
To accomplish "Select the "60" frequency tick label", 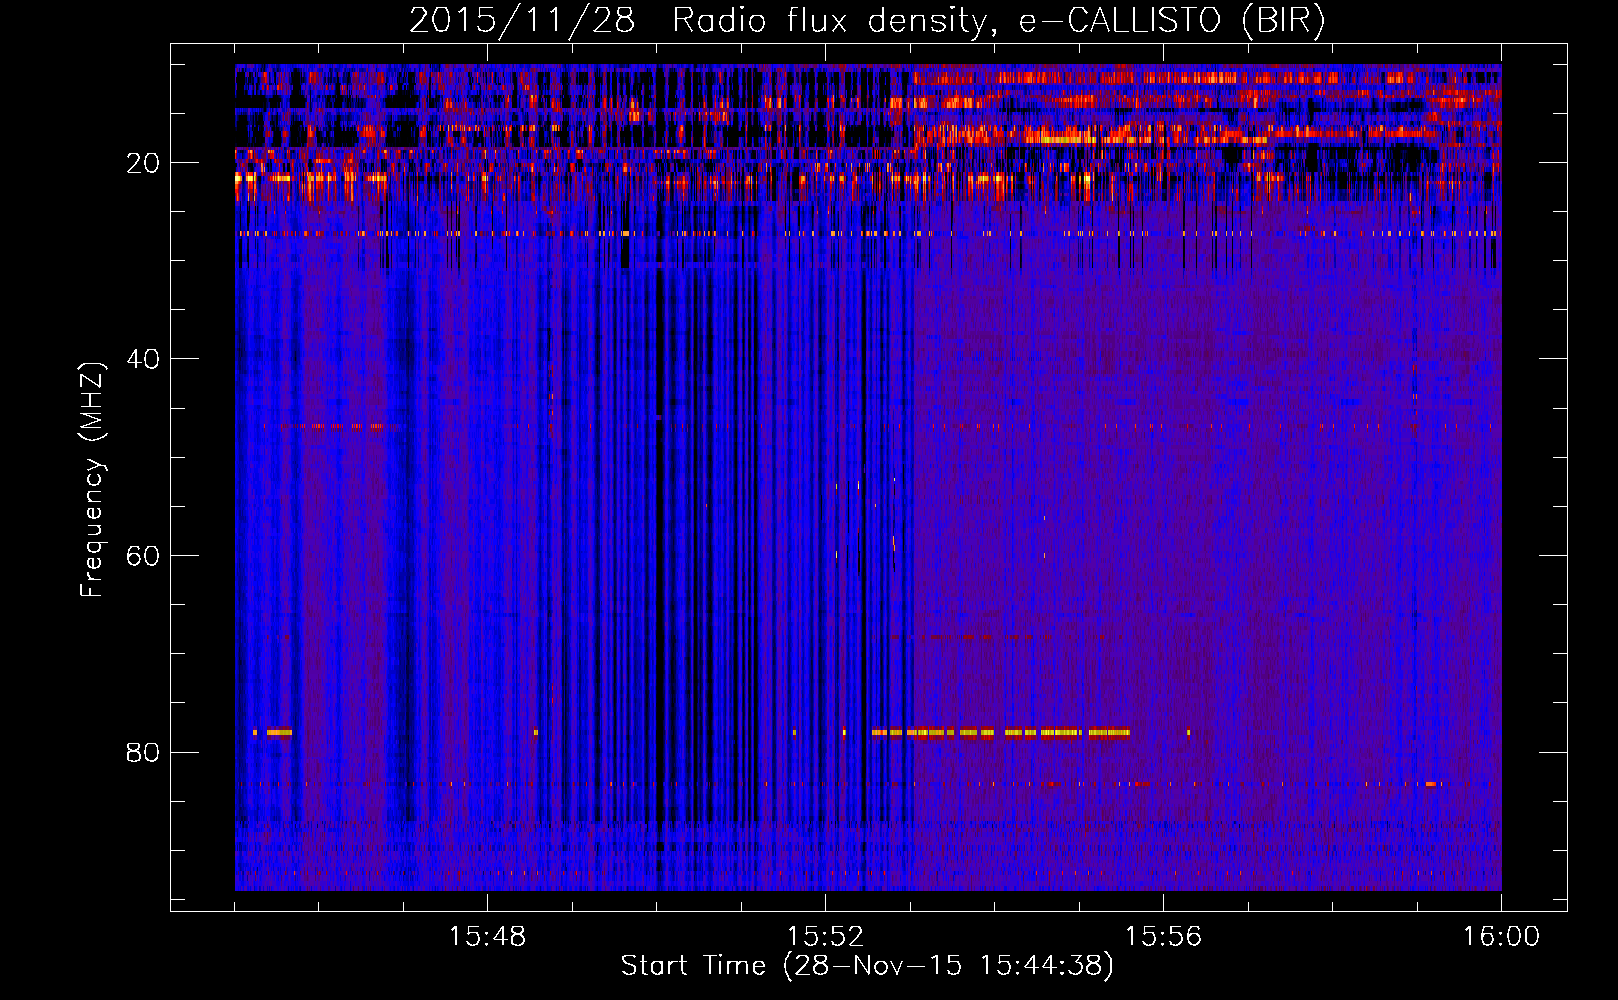I will pos(143,556).
